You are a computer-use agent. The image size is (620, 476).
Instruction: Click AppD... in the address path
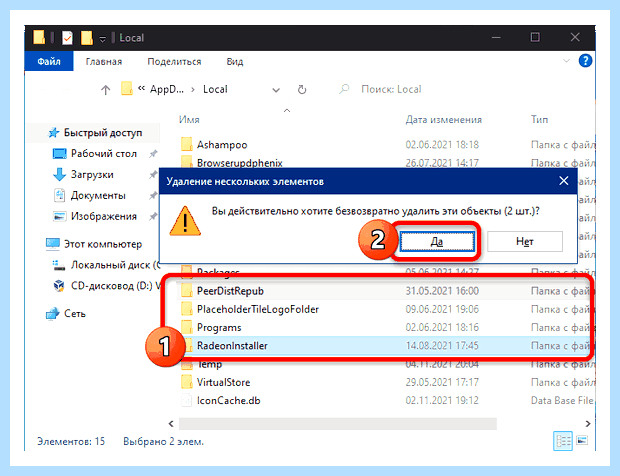pyautogui.click(x=167, y=89)
